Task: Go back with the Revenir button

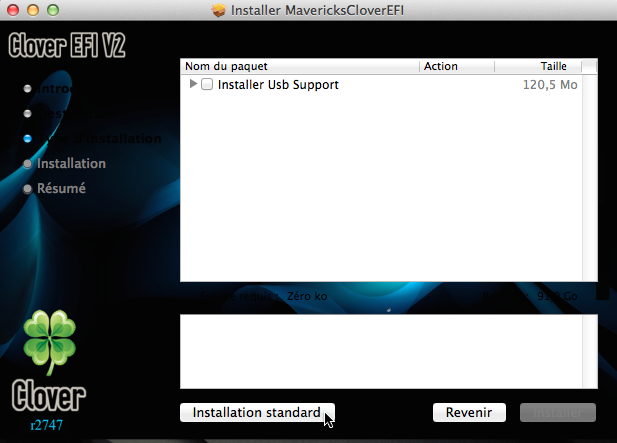Action: [469, 412]
